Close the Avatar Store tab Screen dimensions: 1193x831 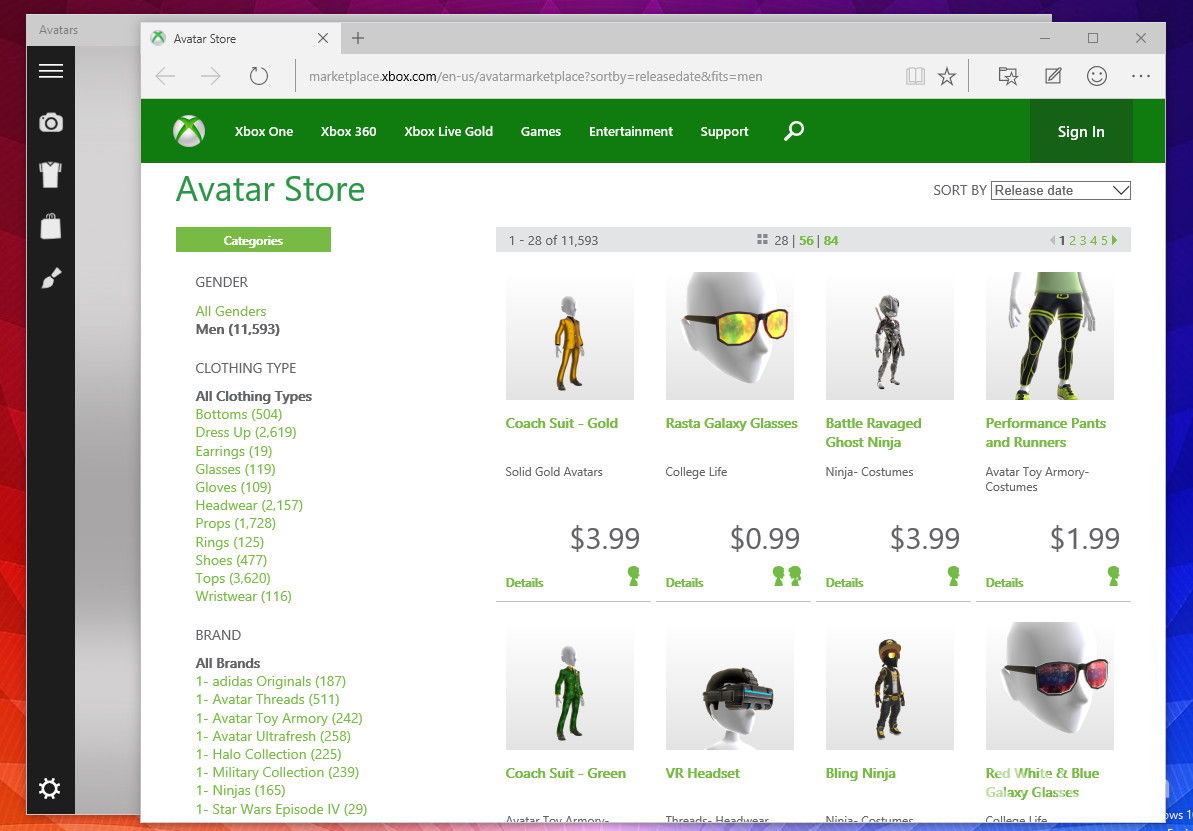point(323,38)
